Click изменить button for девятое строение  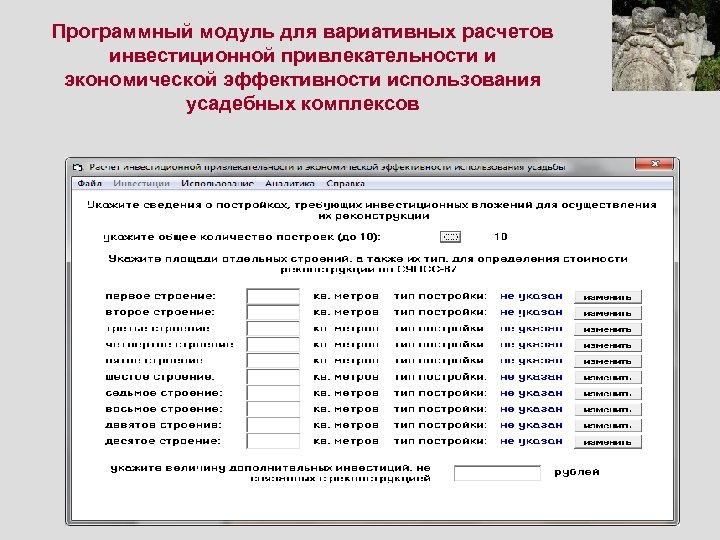tap(608, 426)
